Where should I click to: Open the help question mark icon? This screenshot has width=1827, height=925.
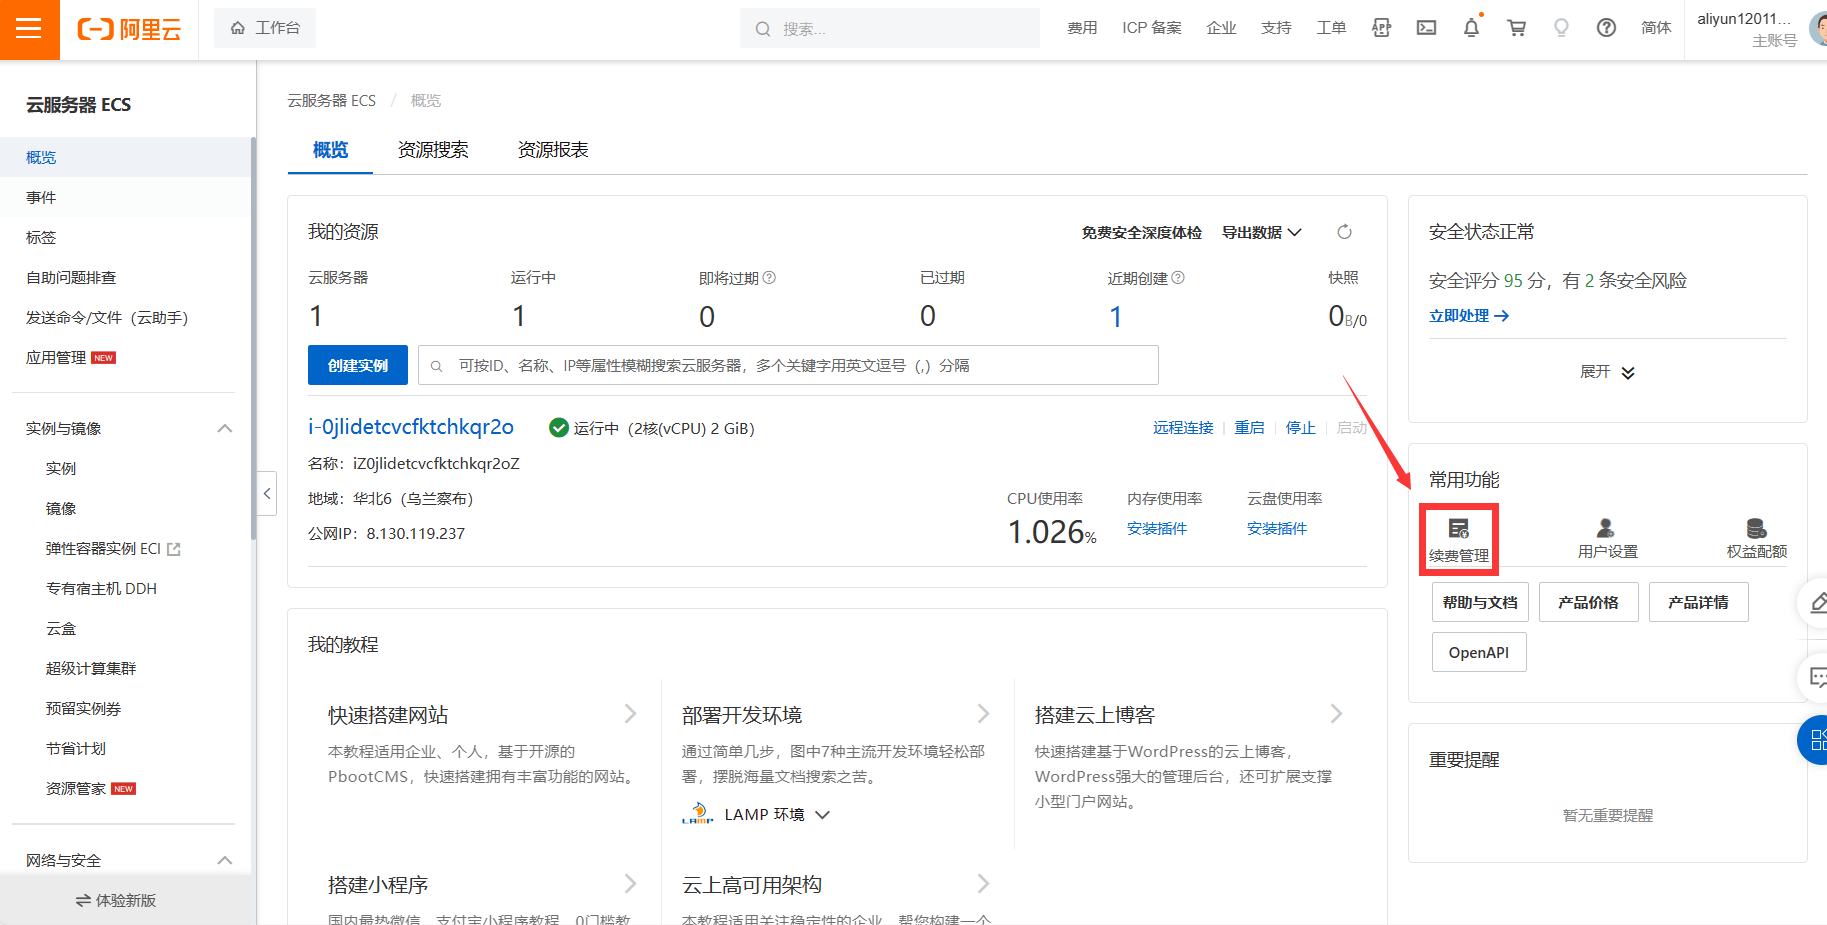coord(1606,28)
